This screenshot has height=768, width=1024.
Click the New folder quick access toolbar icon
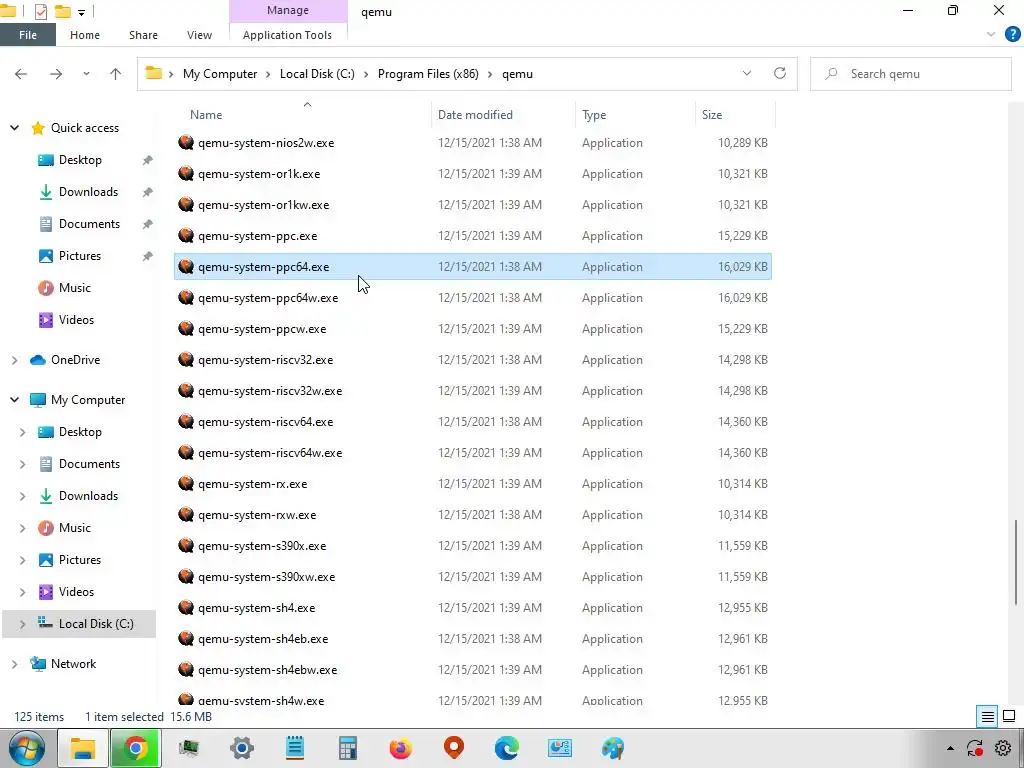tap(62, 12)
